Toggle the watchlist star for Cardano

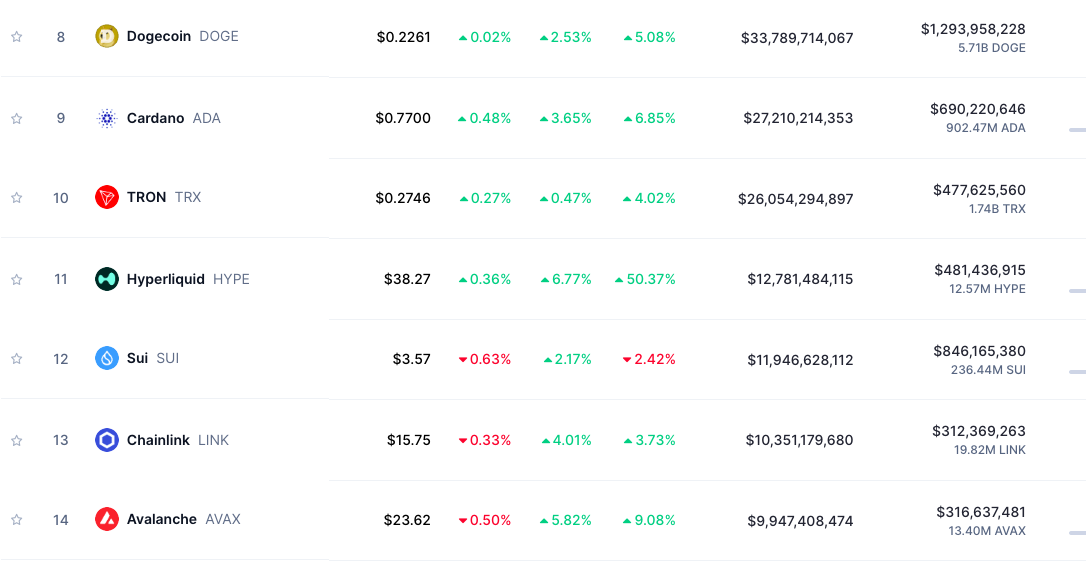point(17,118)
